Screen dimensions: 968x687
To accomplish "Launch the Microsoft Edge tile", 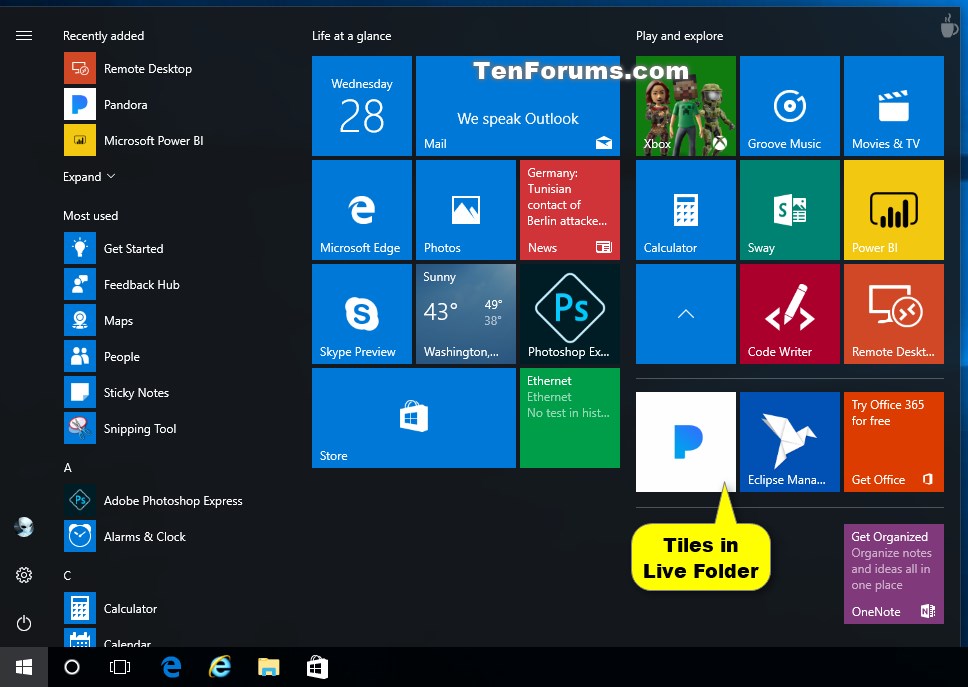I will click(362, 210).
